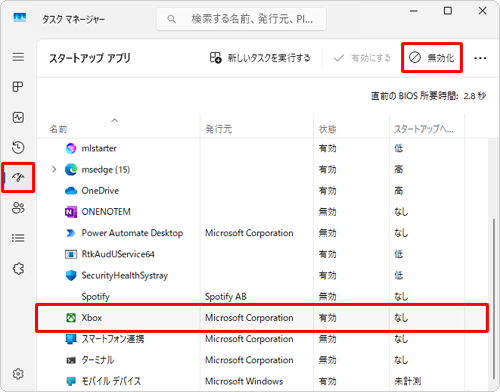
Task: Click the msedge browser icon
Action: [71, 170]
